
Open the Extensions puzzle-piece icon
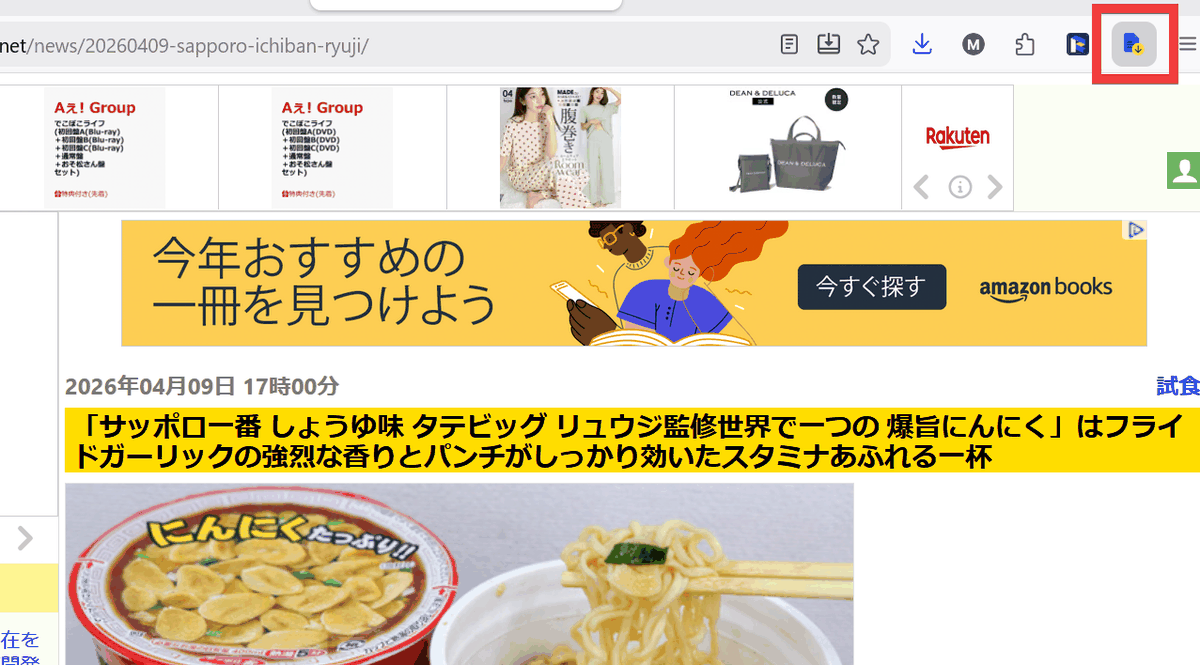pyautogui.click(x=1024, y=44)
